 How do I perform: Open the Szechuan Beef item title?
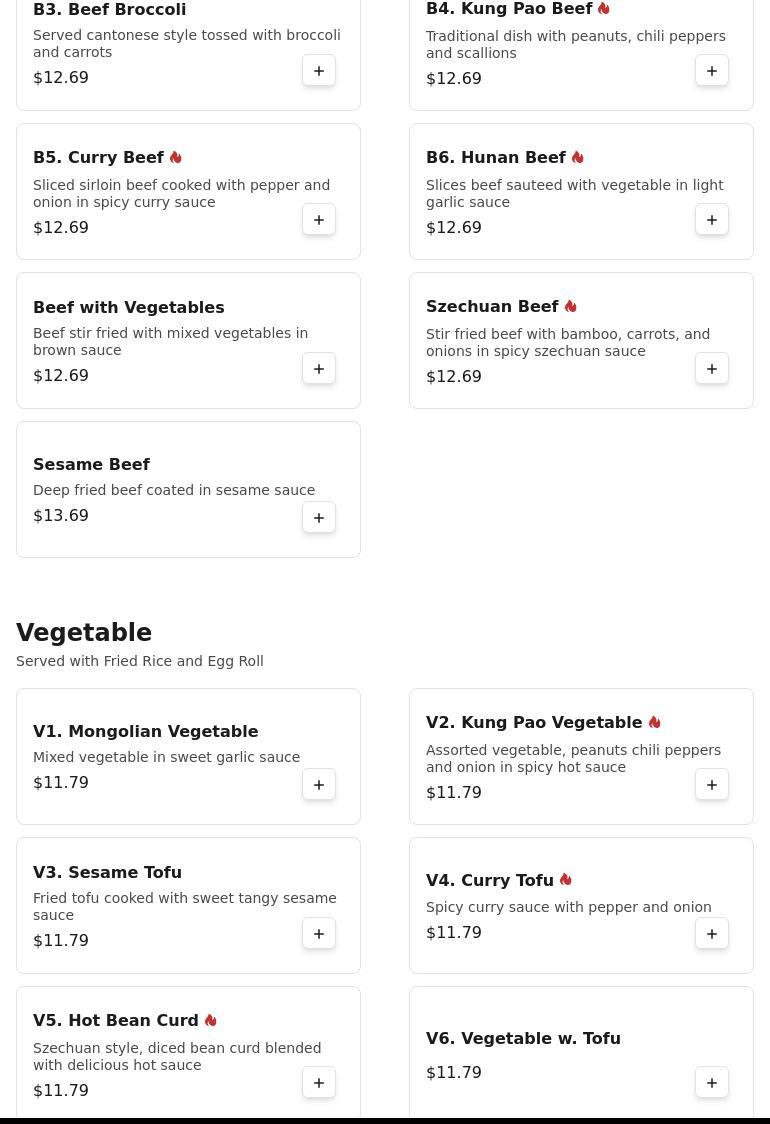click(492, 307)
